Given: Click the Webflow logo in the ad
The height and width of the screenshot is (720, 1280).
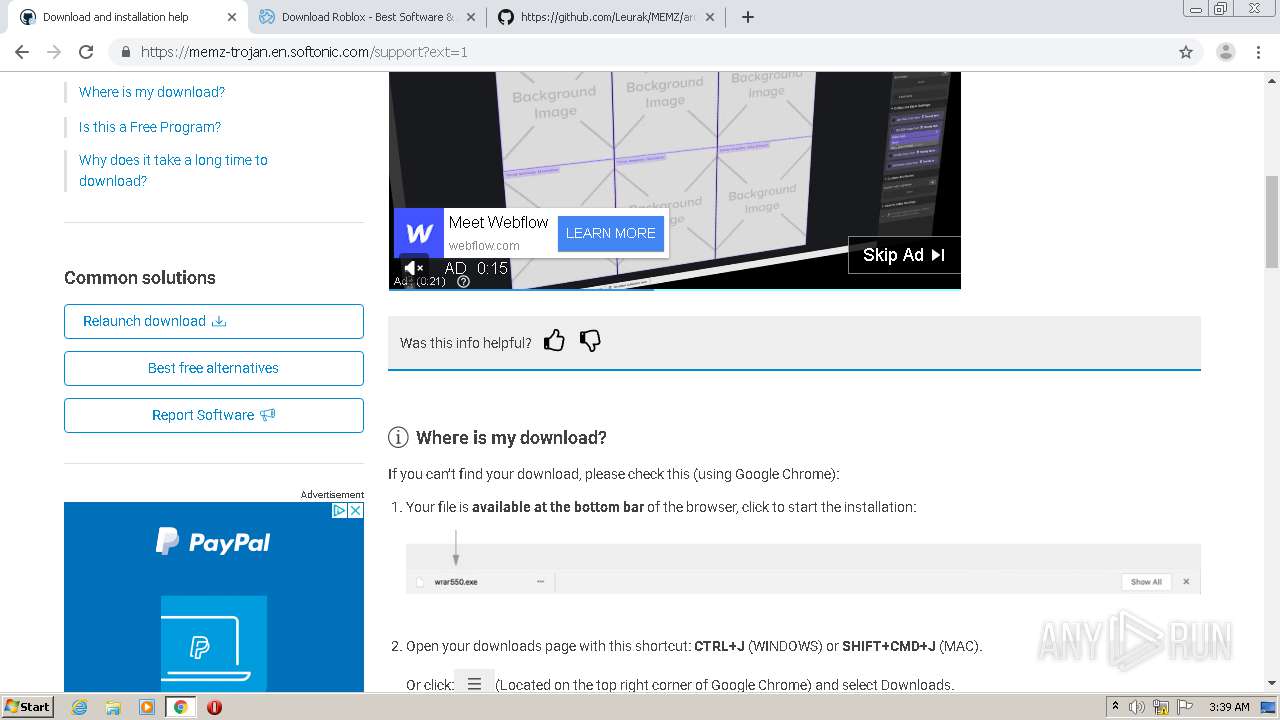Looking at the screenshot, I should click(419, 233).
